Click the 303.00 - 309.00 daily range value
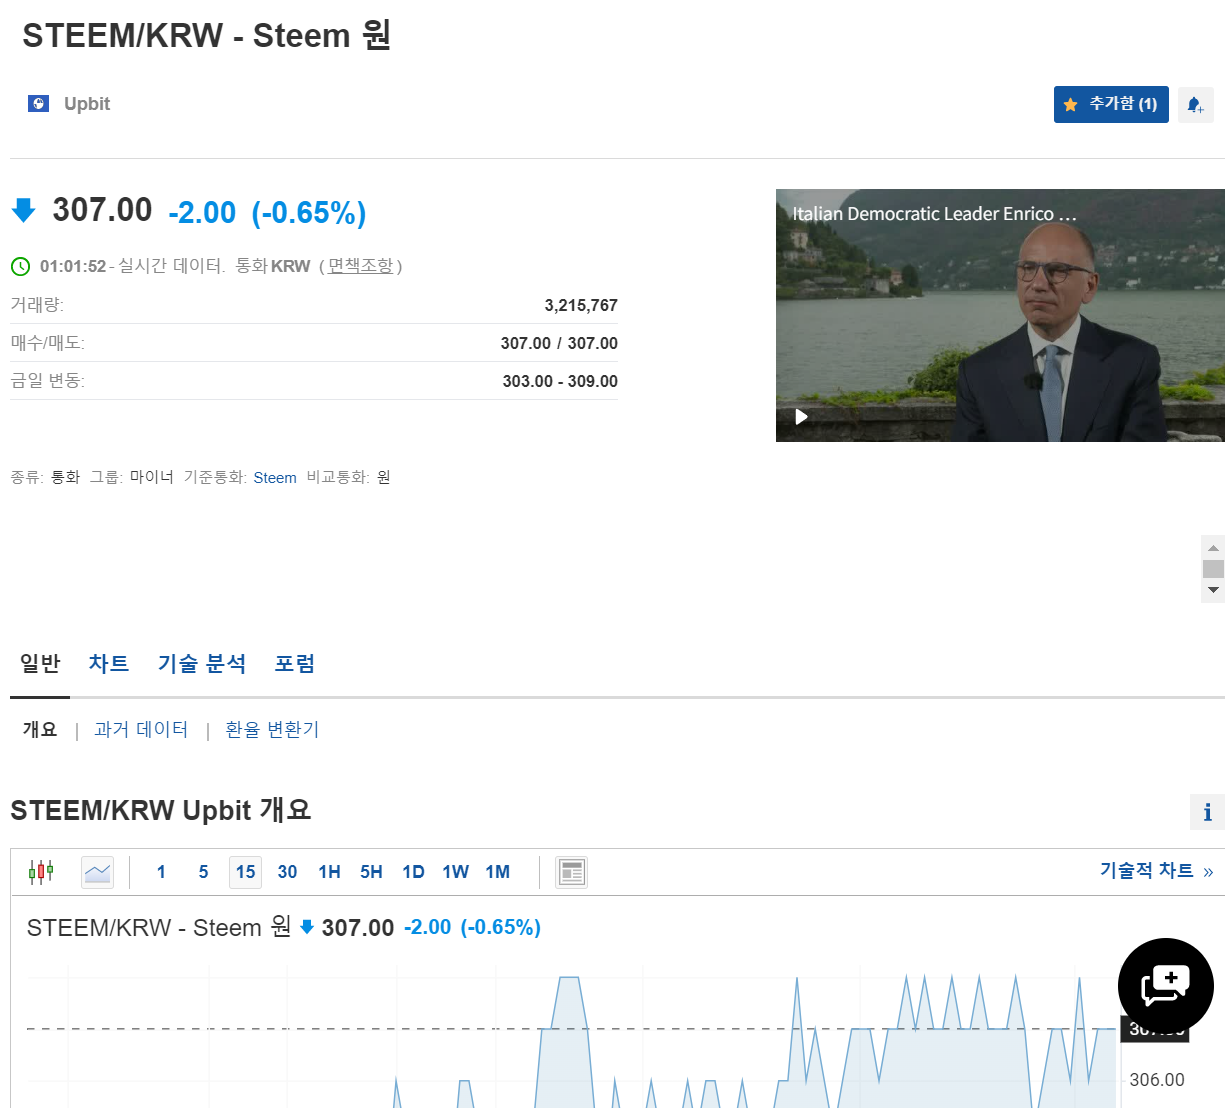The width and height of the screenshot is (1225, 1108). [560, 381]
